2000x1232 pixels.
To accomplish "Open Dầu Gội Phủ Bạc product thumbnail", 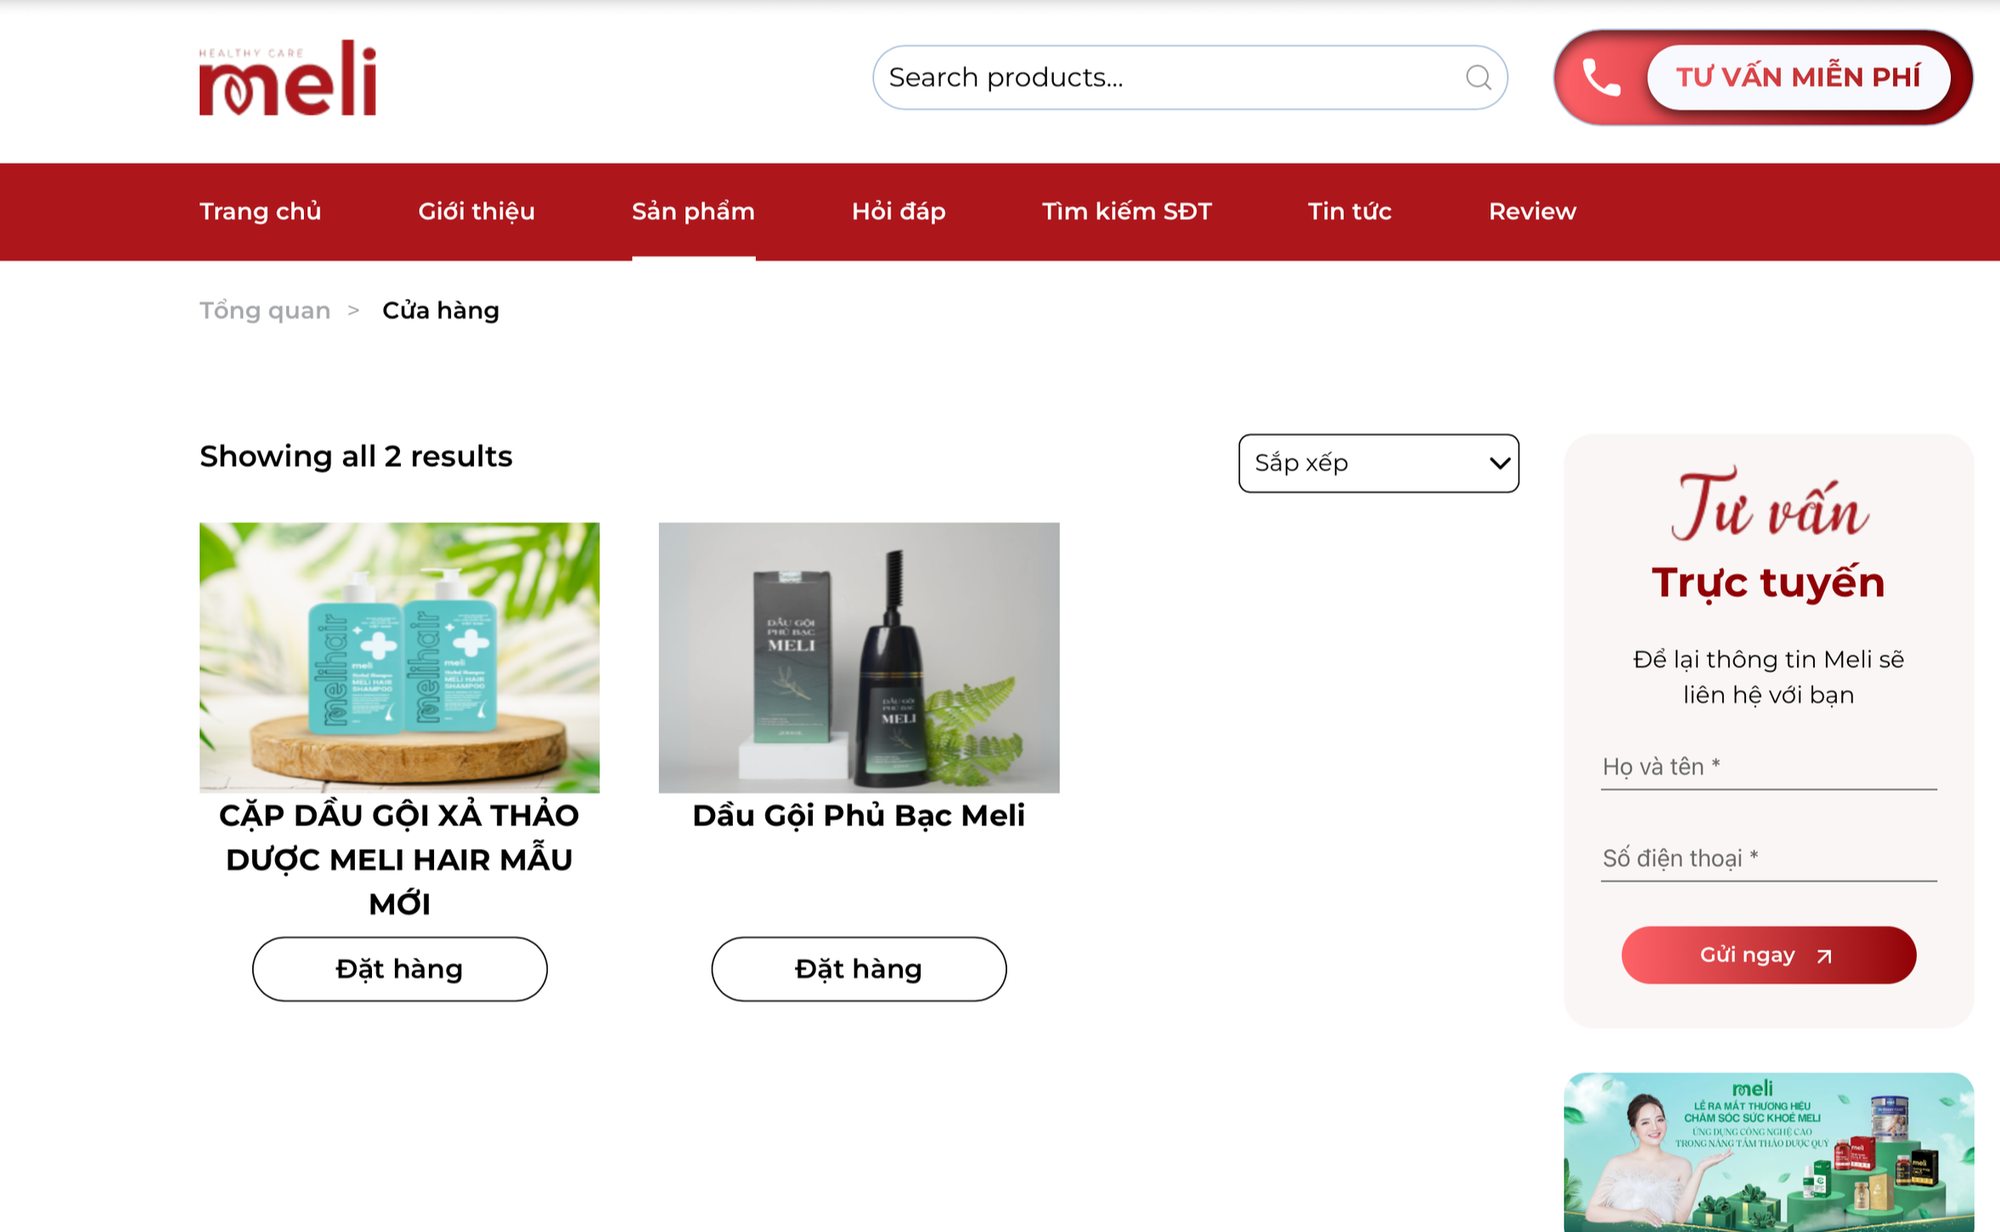I will click(x=858, y=657).
